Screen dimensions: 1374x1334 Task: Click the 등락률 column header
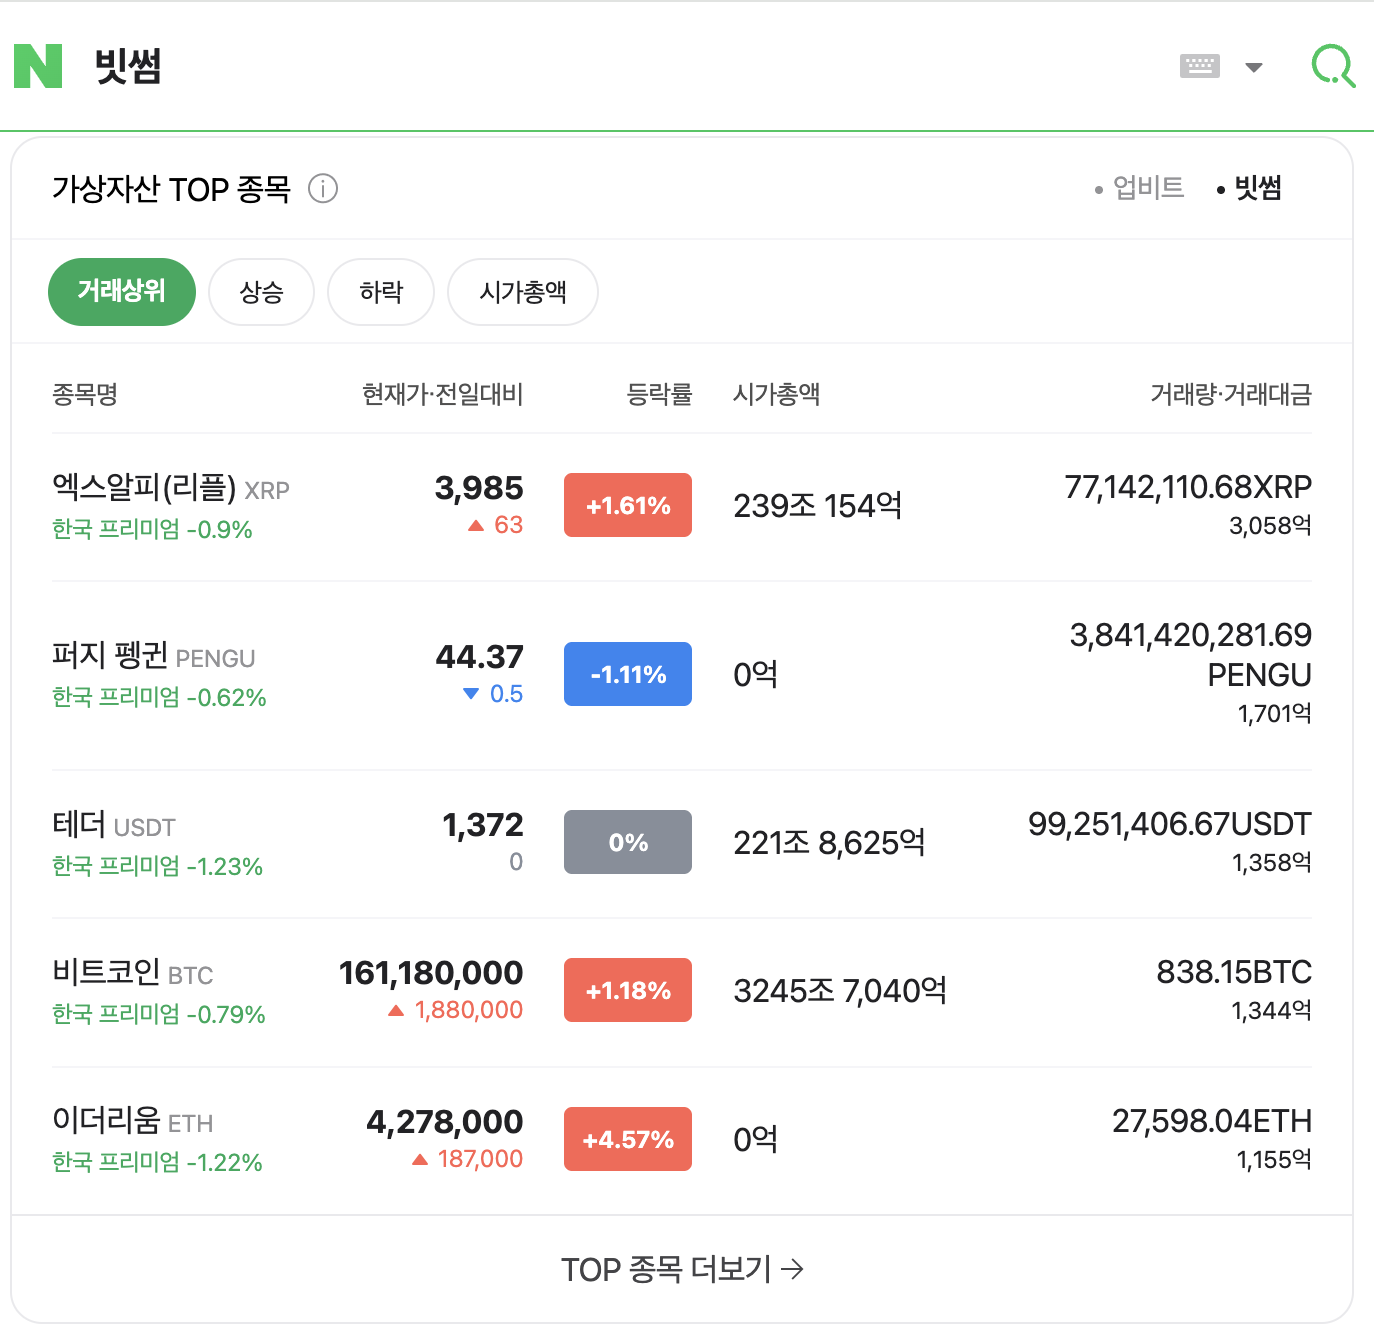pyautogui.click(x=659, y=394)
